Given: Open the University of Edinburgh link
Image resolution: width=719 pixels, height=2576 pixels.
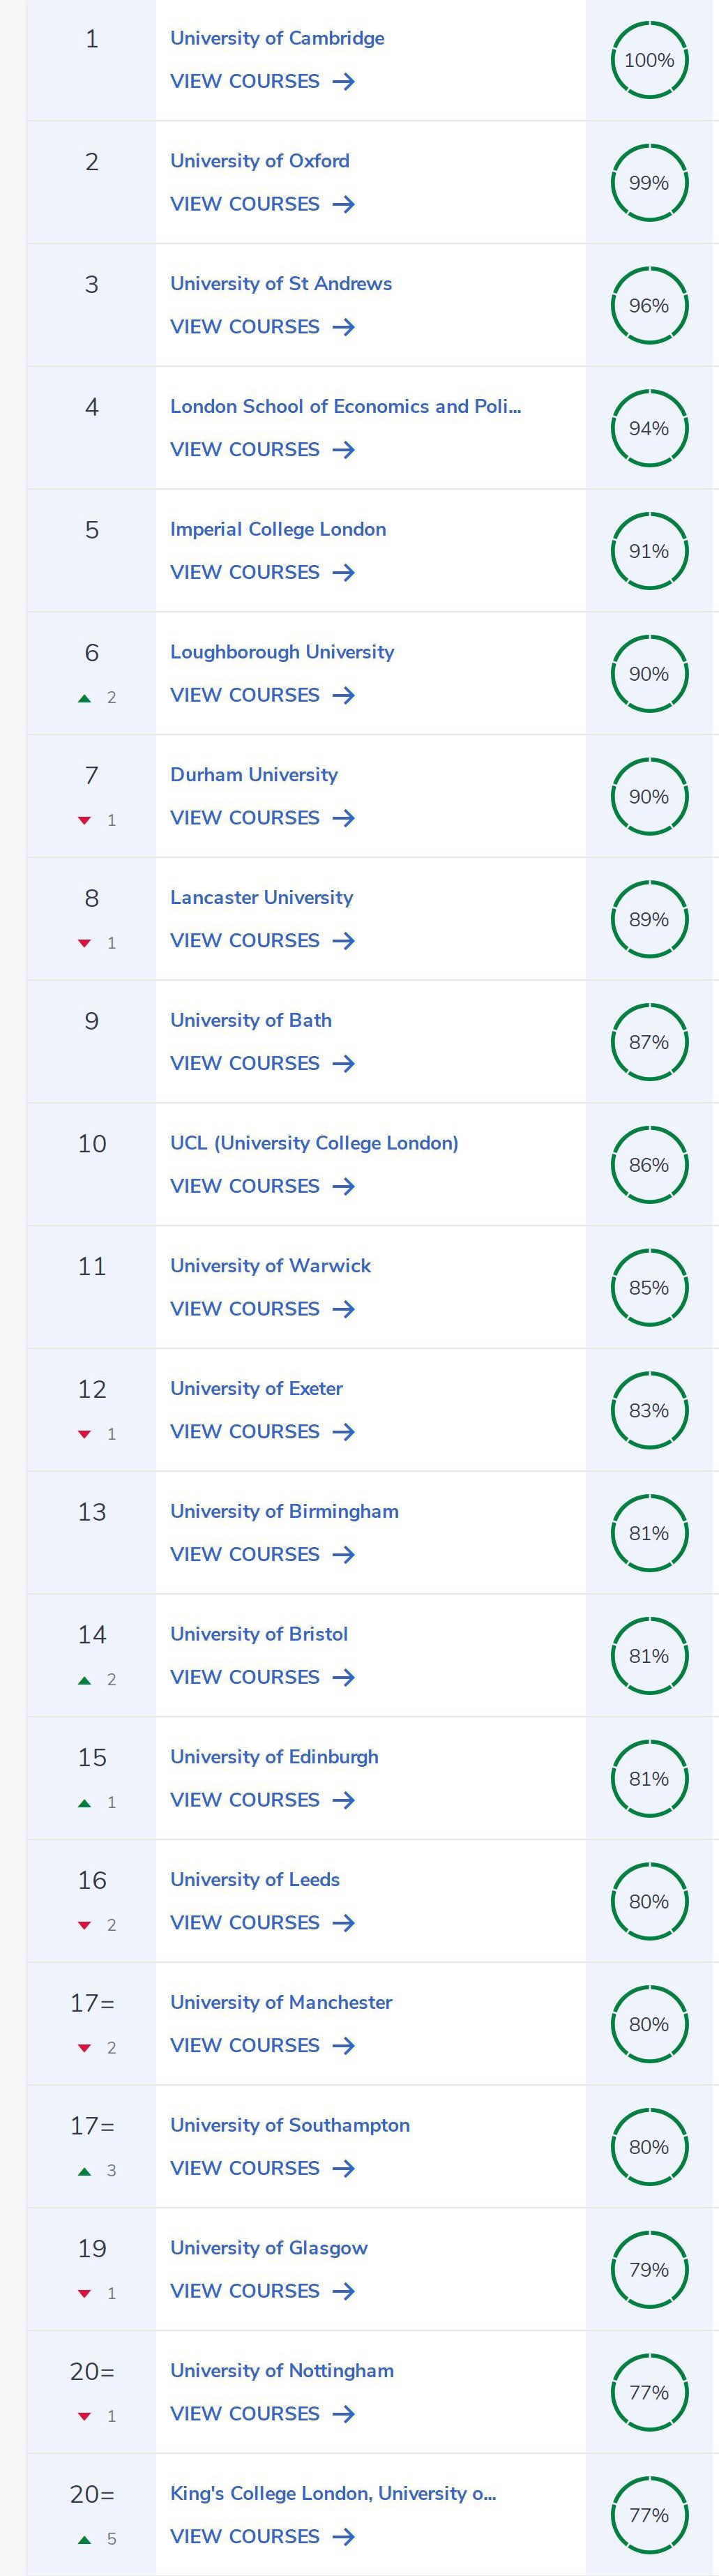Looking at the screenshot, I should [x=274, y=1756].
